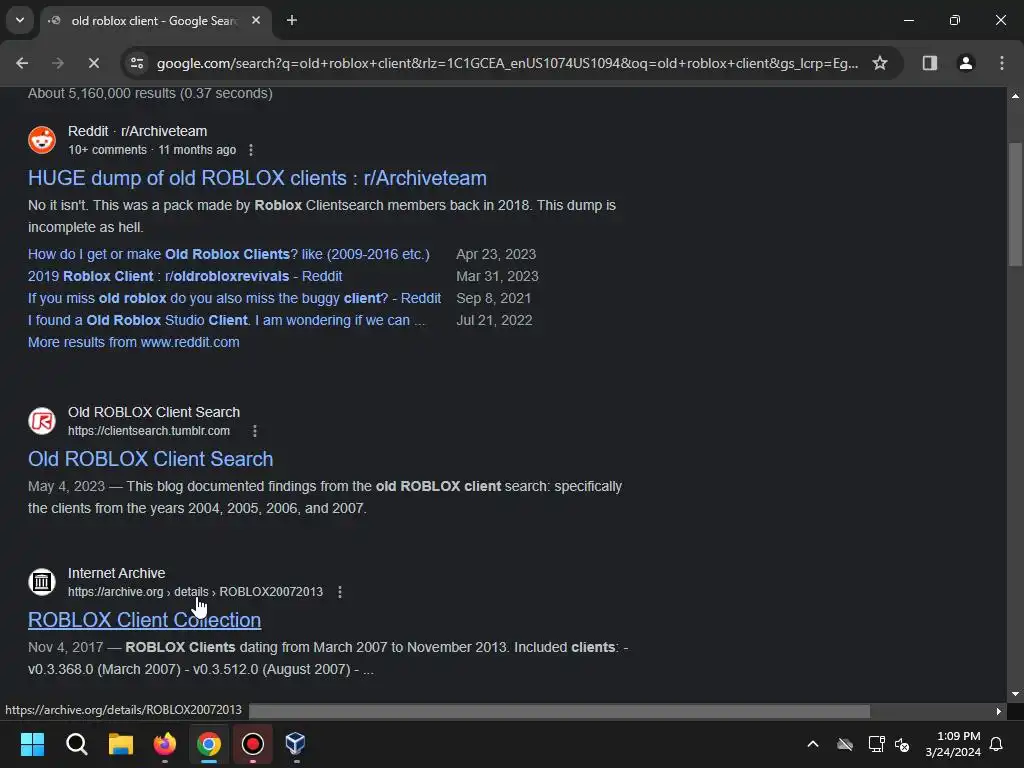Click the browser back arrow
This screenshot has width=1024, height=768.
[x=22, y=63]
